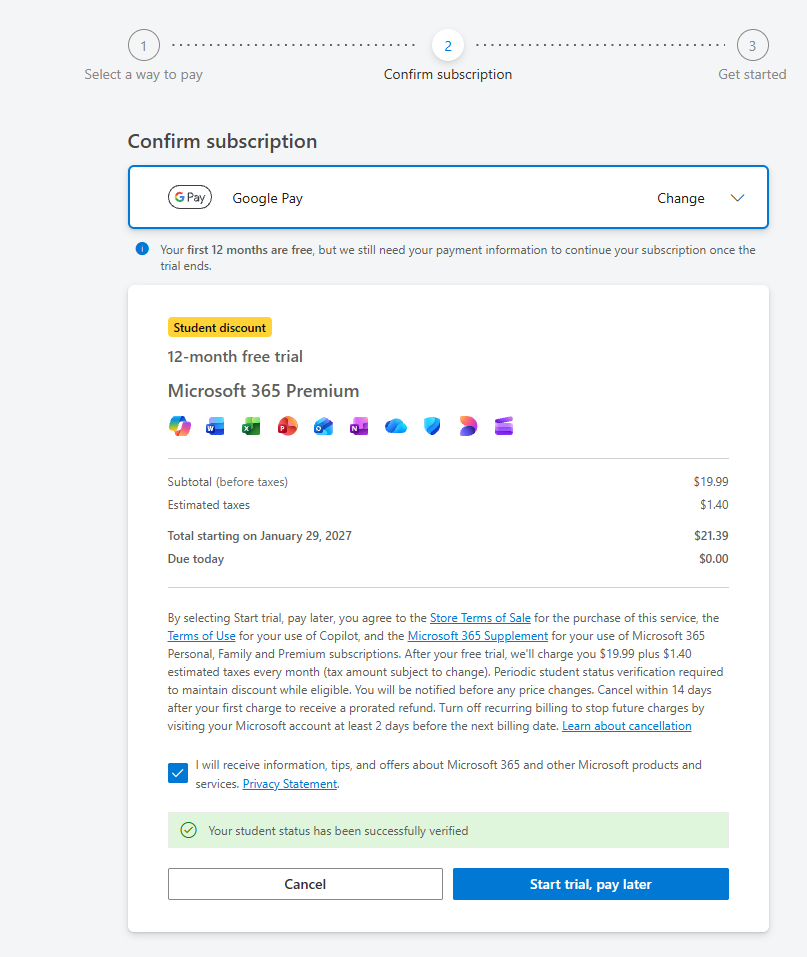Click the OneNote app icon
Screen dimensions: 807x957
pyautogui.click(x=359, y=426)
